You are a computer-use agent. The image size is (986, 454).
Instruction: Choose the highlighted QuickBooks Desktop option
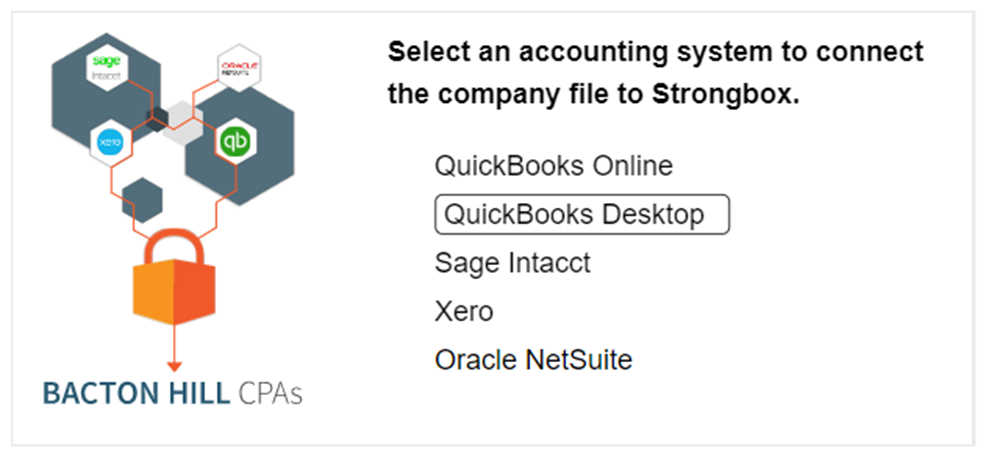coord(581,214)
